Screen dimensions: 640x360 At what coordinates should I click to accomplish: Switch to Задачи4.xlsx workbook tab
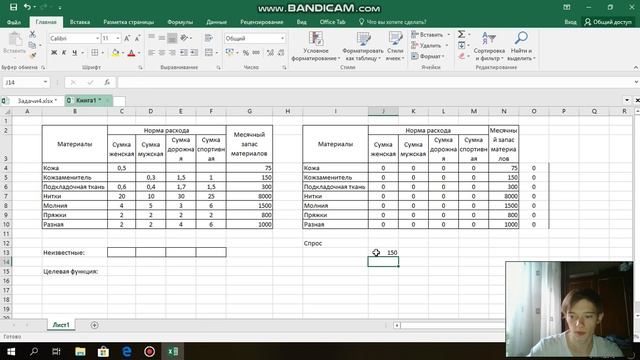(36, 100)
